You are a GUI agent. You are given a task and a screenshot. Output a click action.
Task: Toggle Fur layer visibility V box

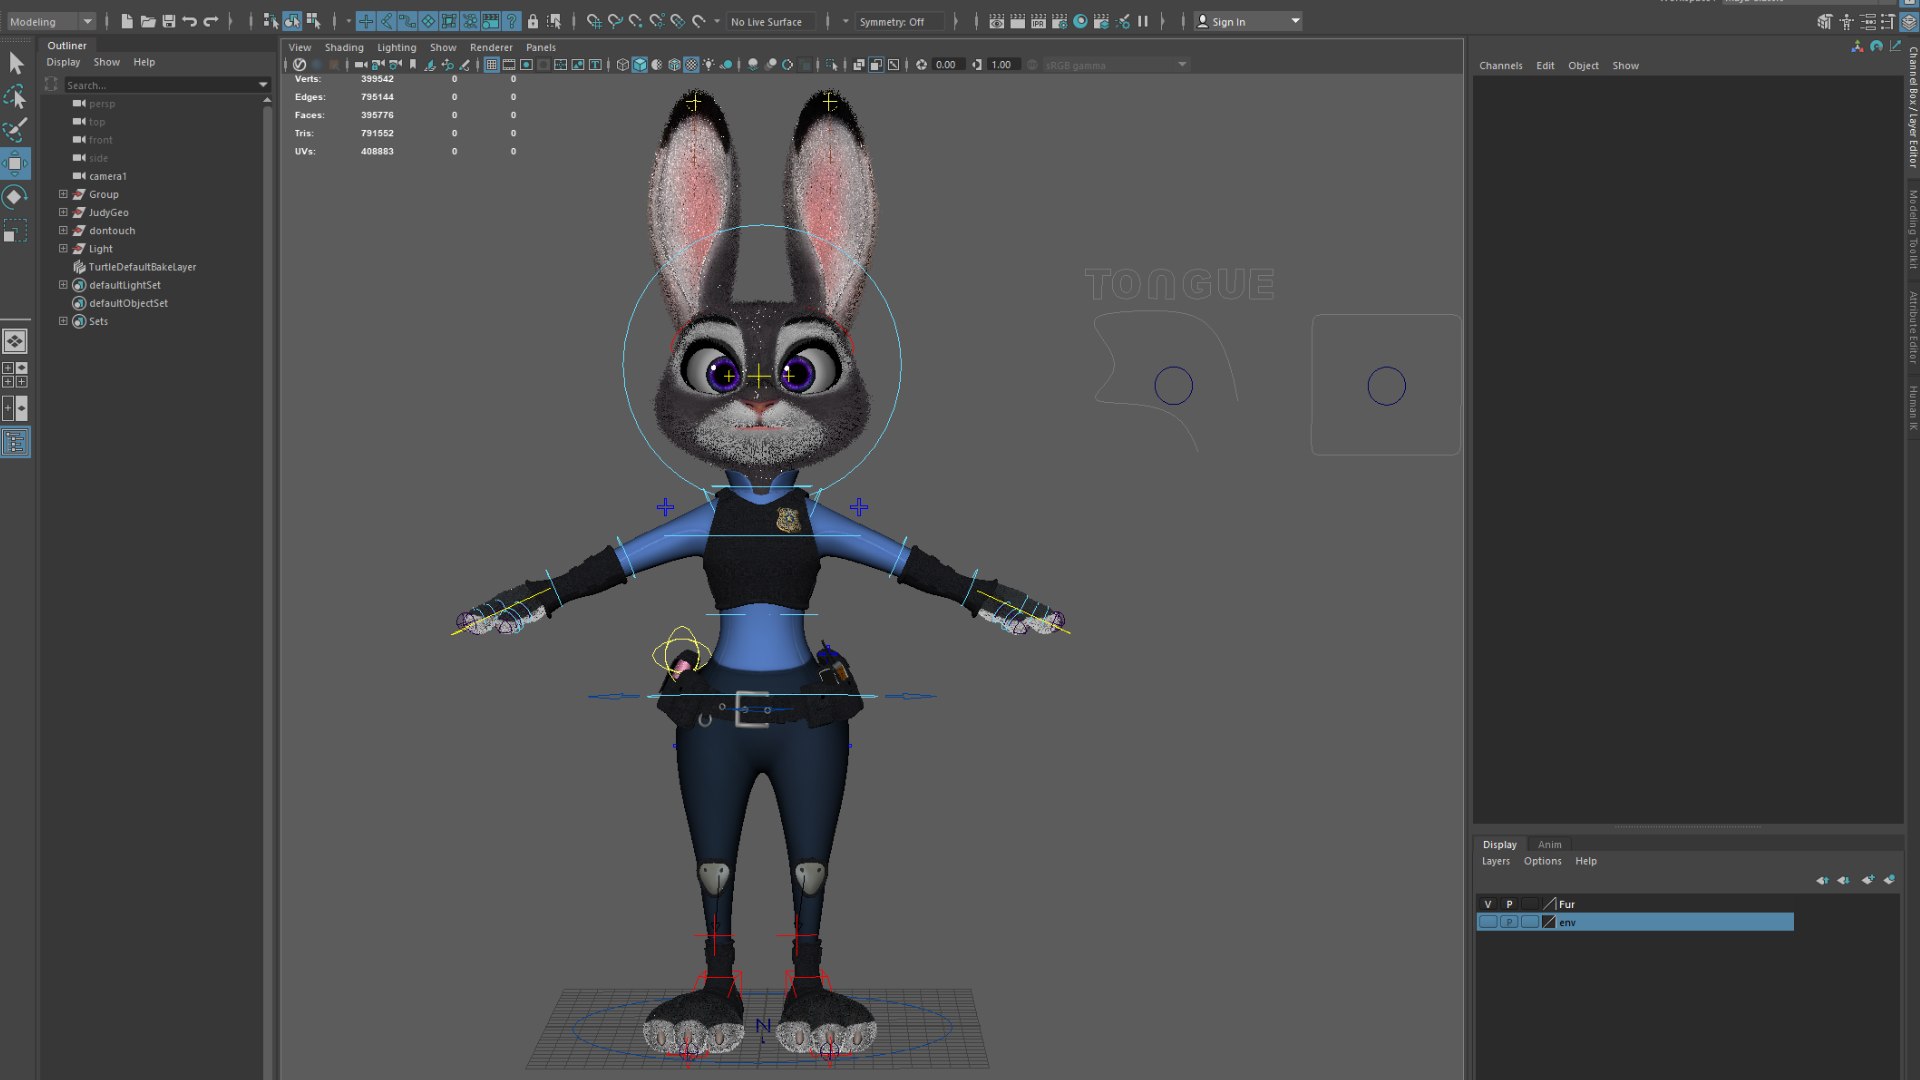(x=1488, y=904)
